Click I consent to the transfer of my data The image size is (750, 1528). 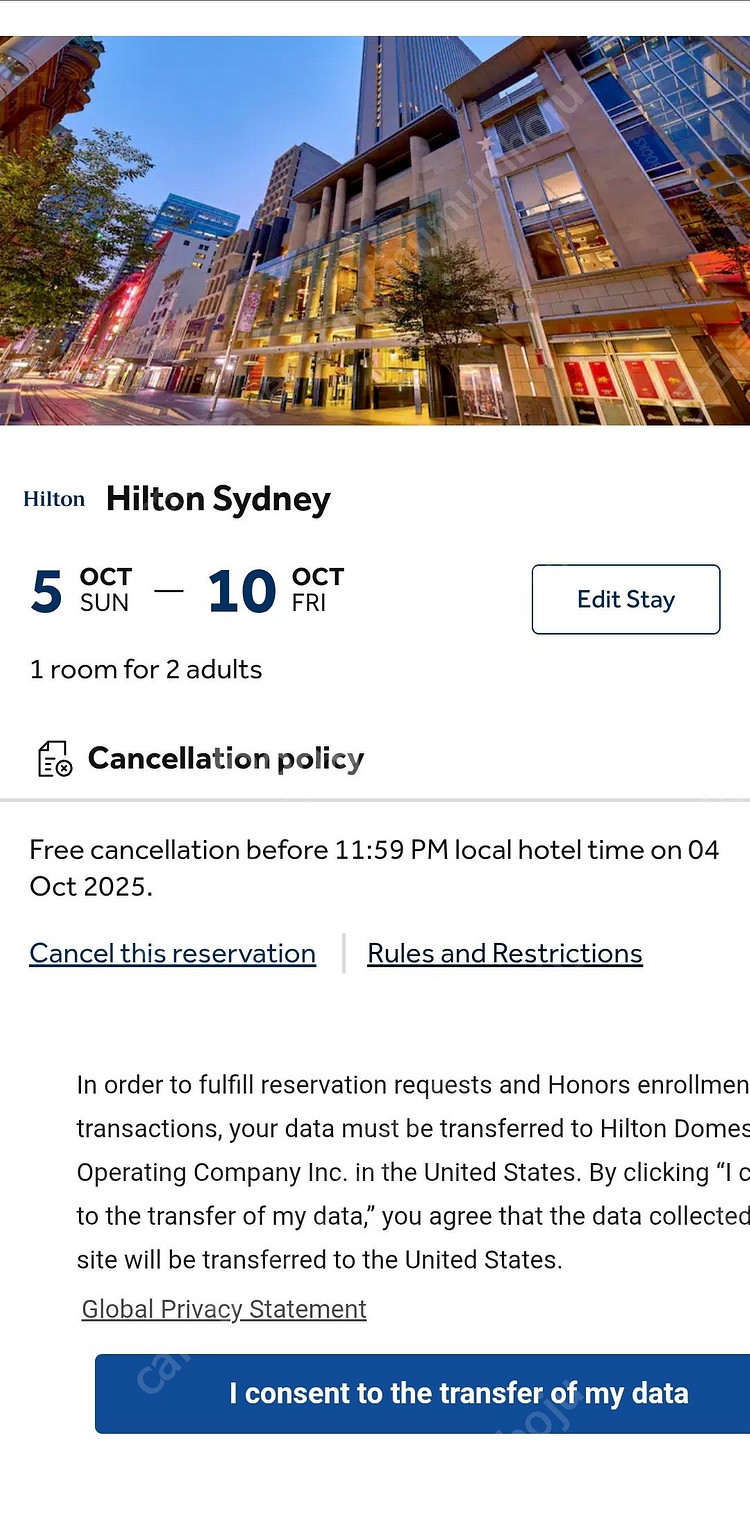click(422, 1394)
